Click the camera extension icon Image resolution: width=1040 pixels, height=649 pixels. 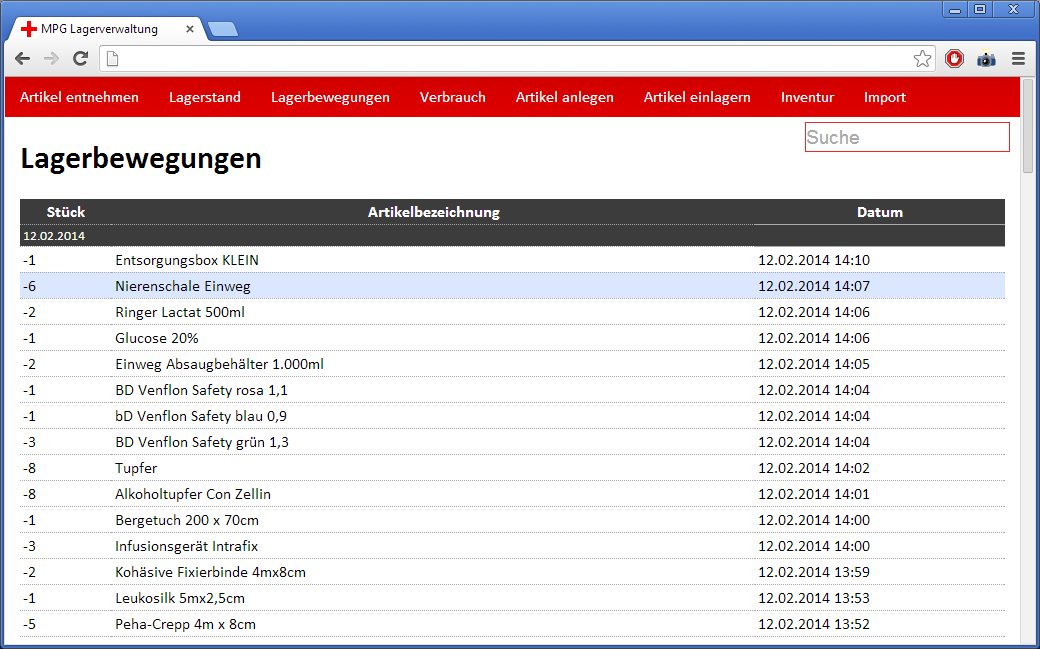coord(986,59)
